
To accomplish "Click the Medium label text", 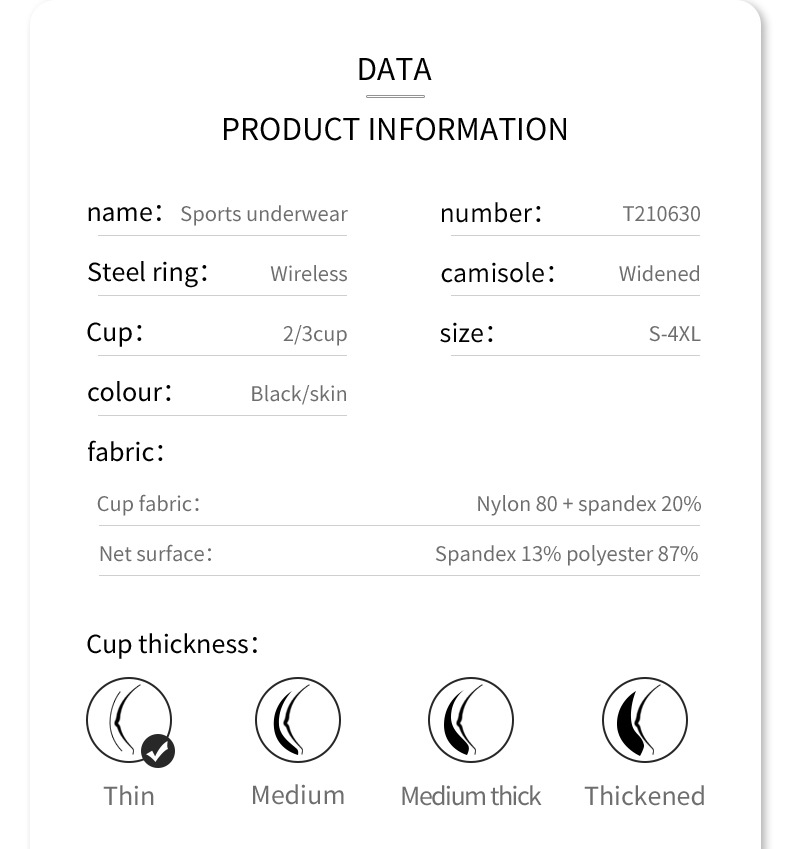I will (x=298, y=795).
